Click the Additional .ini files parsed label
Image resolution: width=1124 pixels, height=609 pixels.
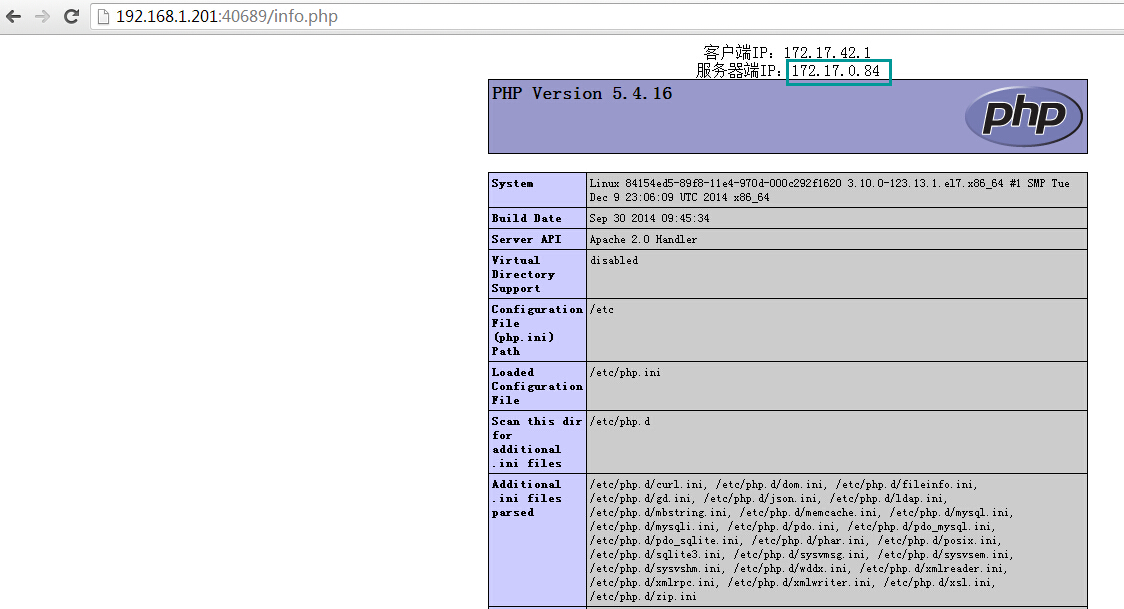(526, 497)
